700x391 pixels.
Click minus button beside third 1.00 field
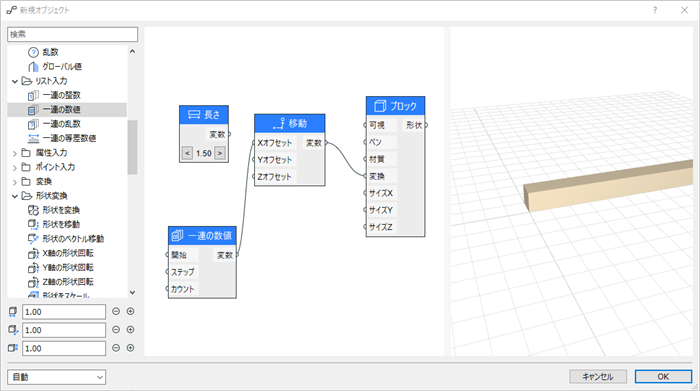(116, 348)
